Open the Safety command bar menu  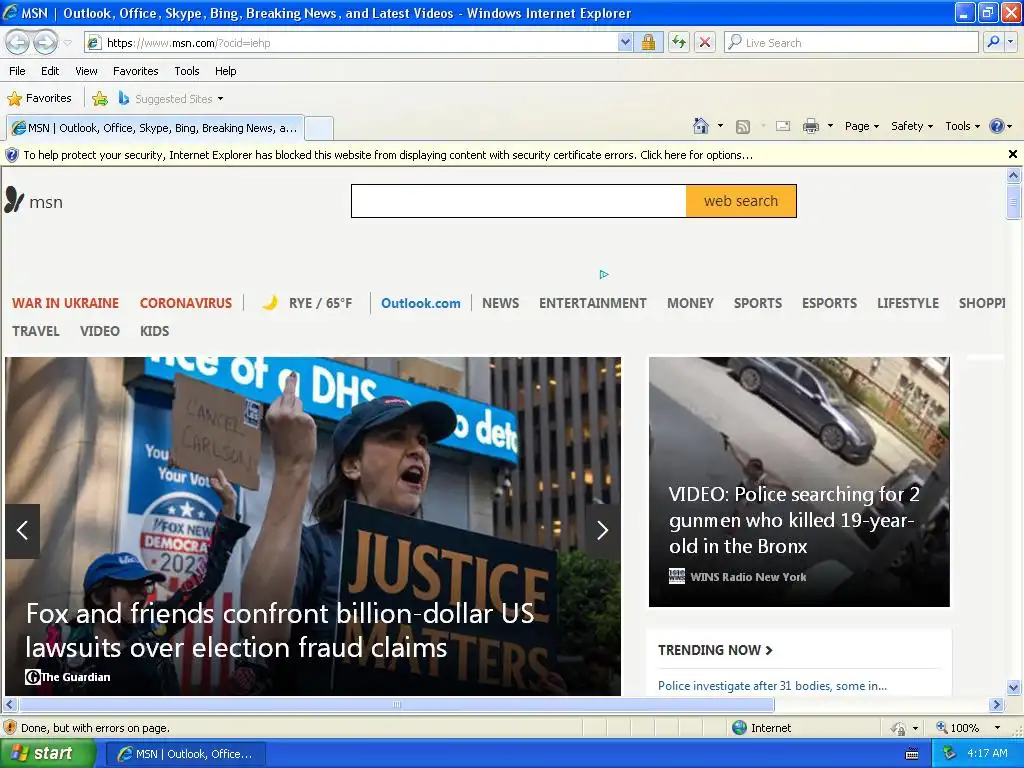[x=912, y=126]
